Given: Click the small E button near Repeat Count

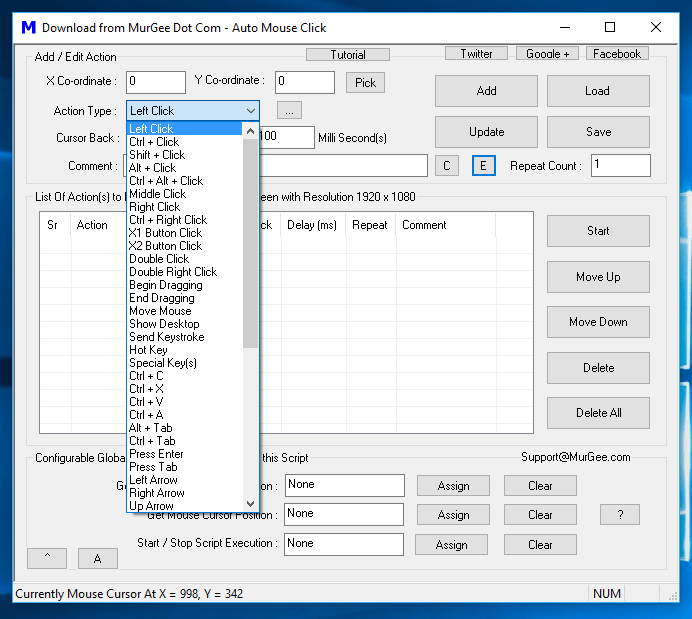Looking at the screenshot, I should tap(483, 166).
